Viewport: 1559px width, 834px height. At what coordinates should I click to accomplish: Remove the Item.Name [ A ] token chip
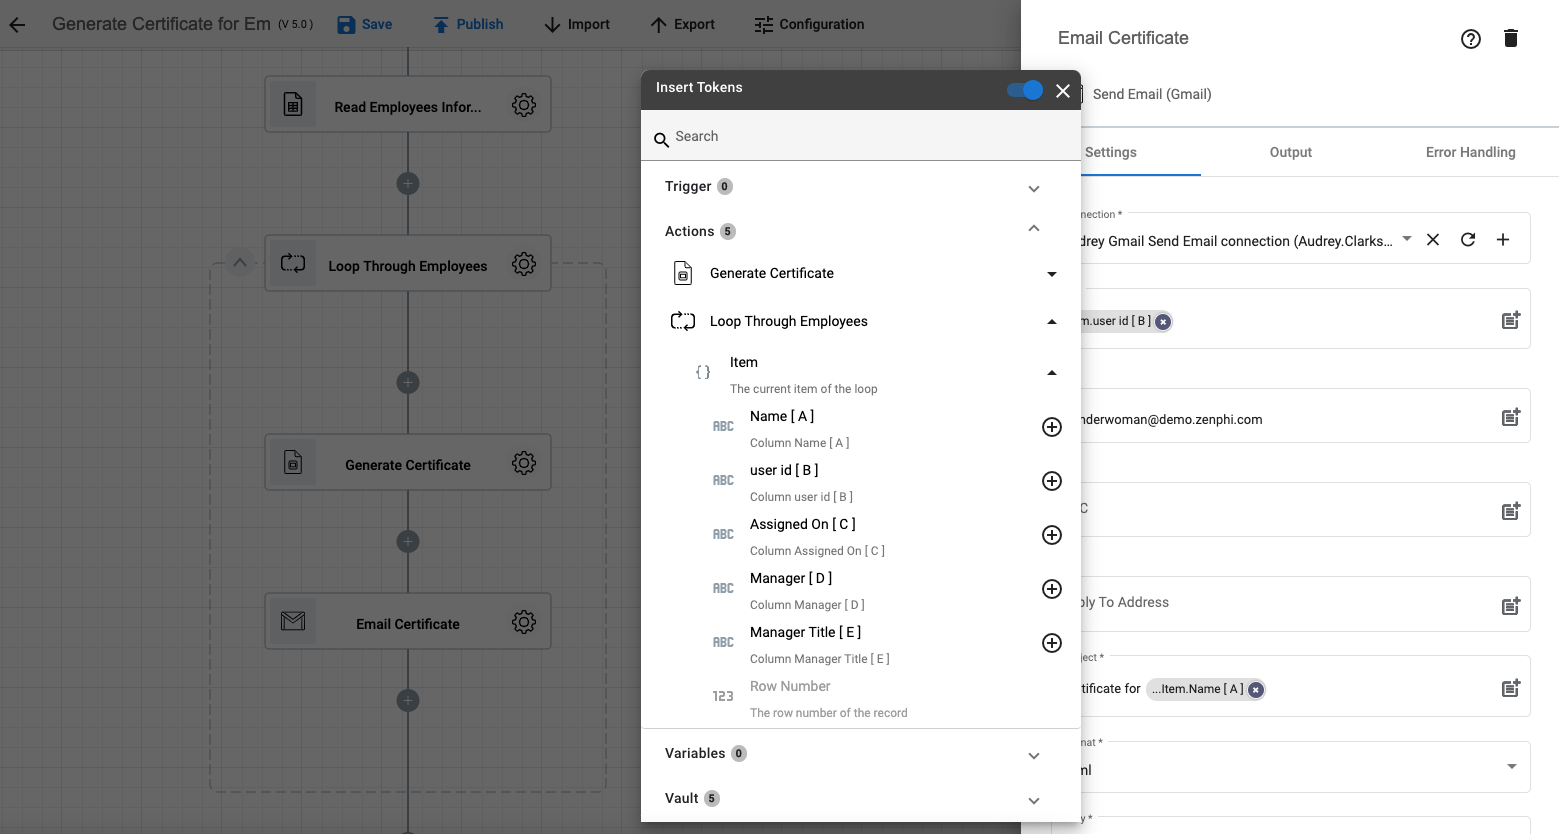pos(1256,690)
